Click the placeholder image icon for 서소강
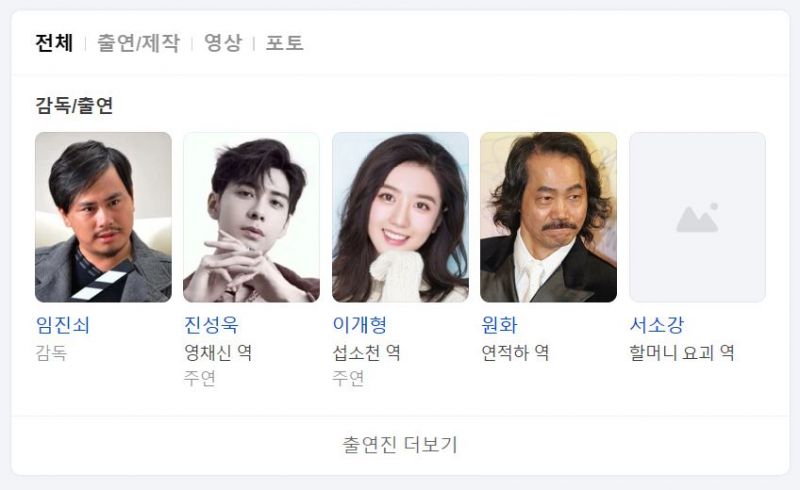The width and height of the screenshot is (800, 490). click(697, 217)
